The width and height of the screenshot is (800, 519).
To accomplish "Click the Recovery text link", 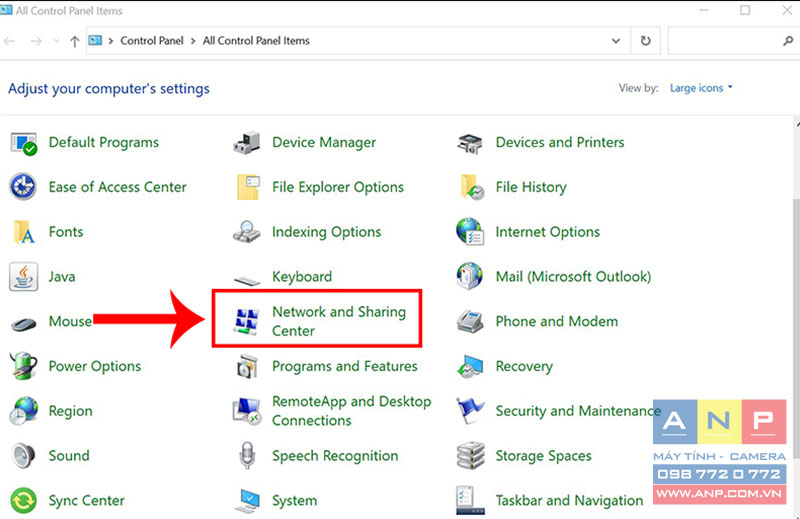I will click(524, 366).
